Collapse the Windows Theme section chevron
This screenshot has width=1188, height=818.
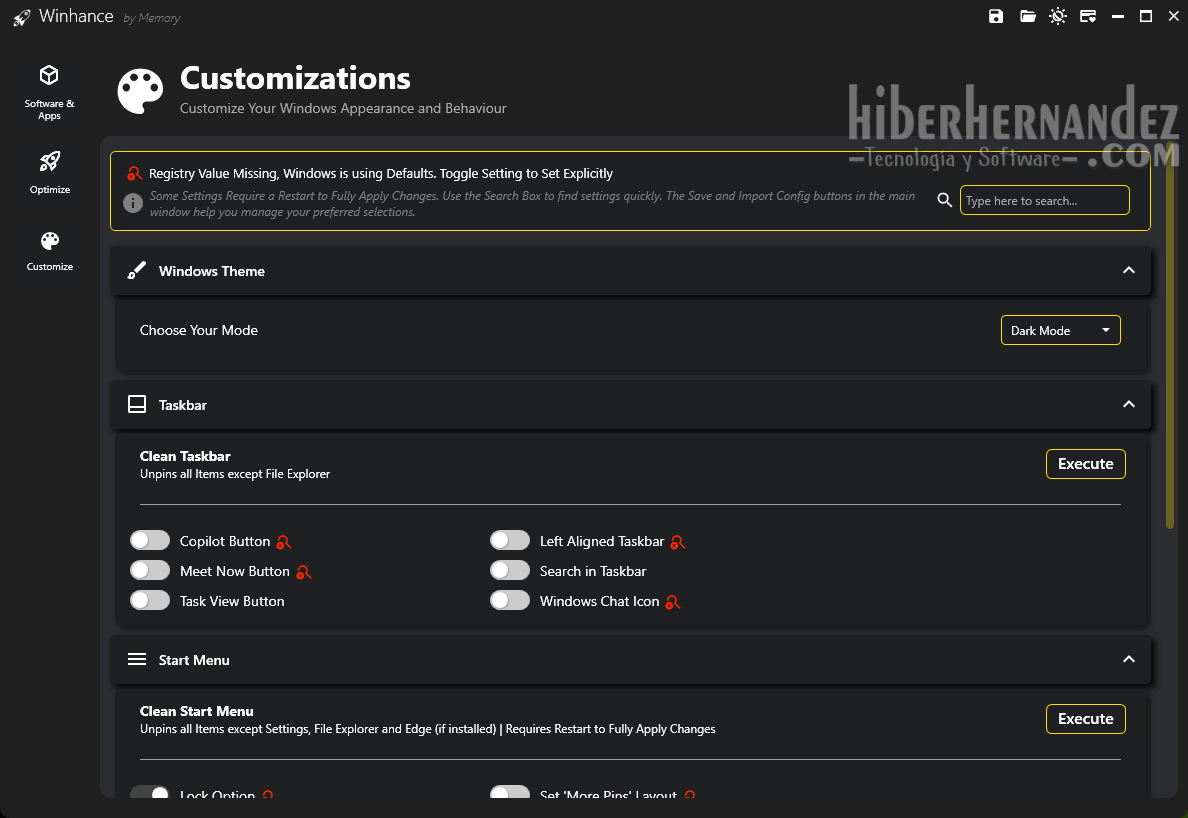[x=1128, y=271]
